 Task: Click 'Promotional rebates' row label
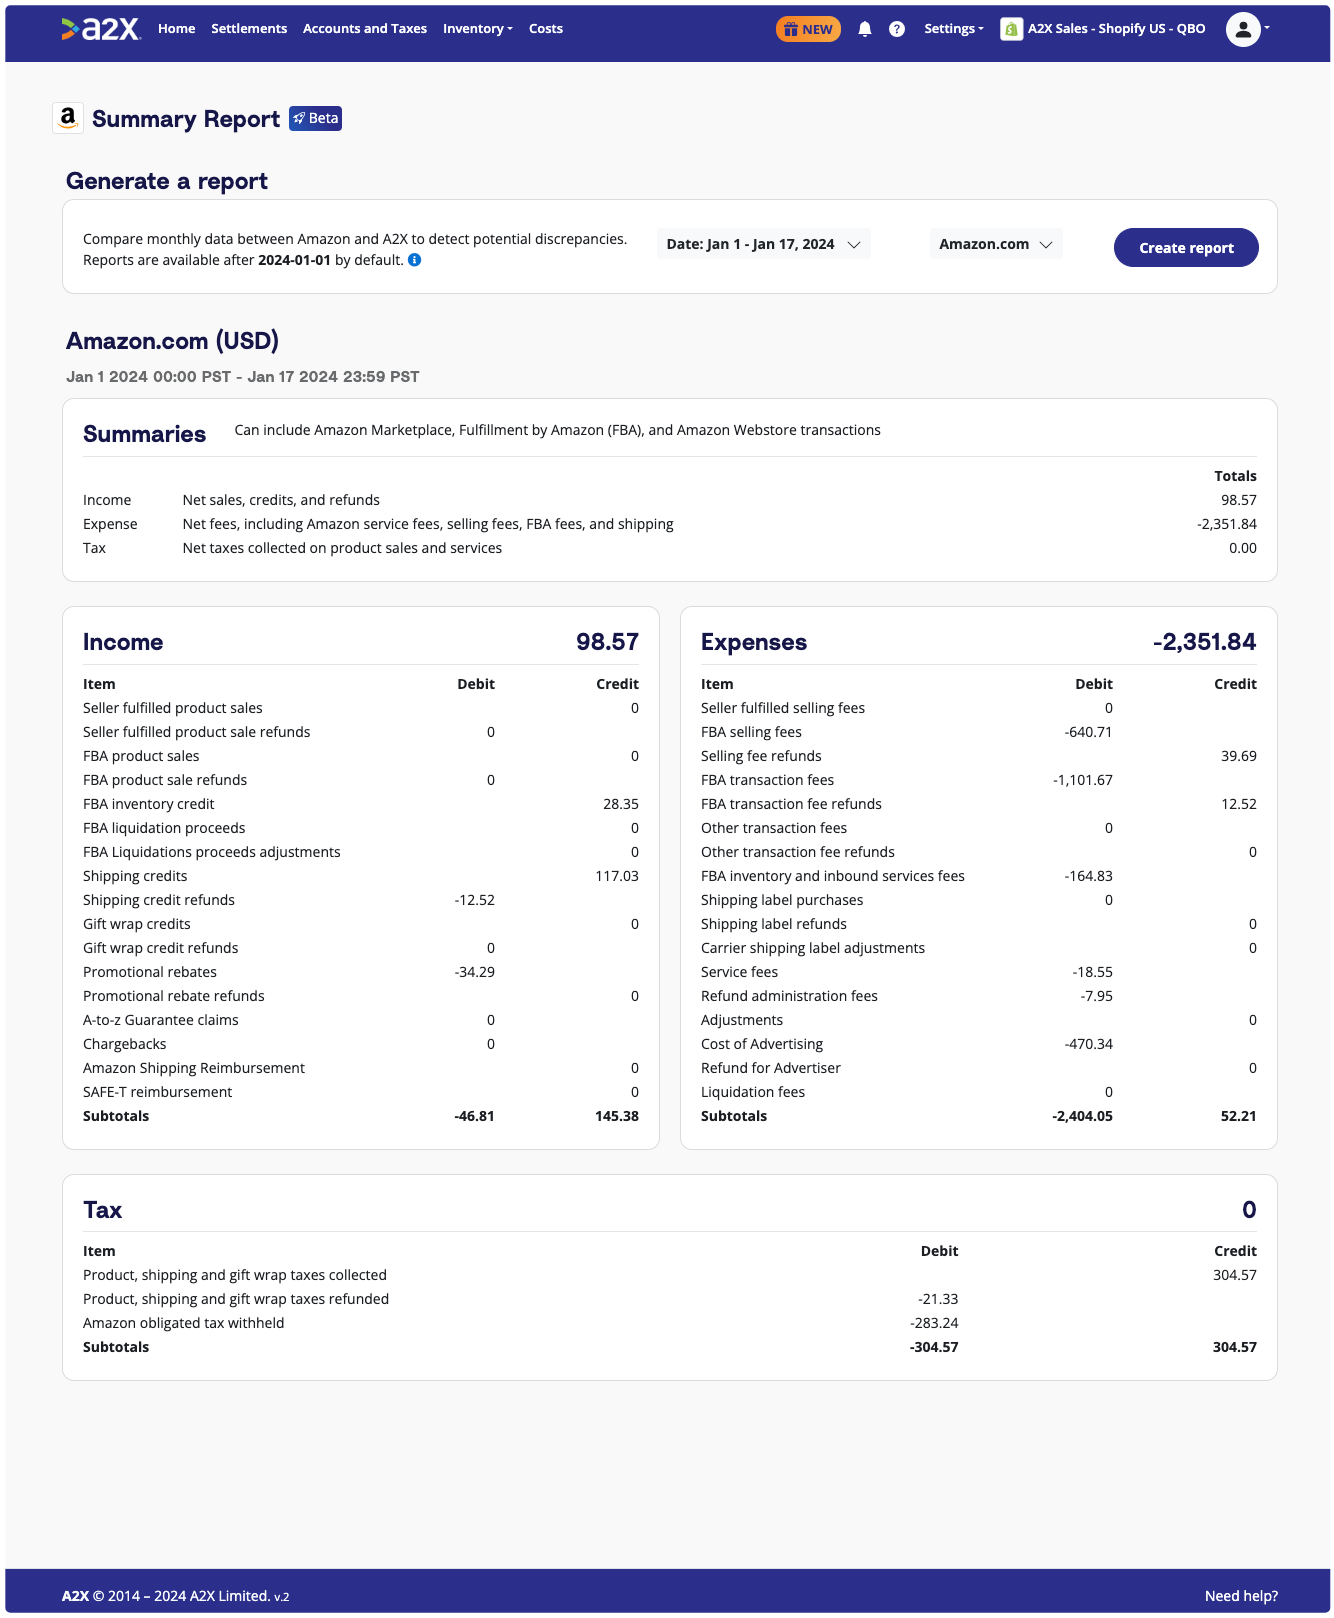pos(150,972)
